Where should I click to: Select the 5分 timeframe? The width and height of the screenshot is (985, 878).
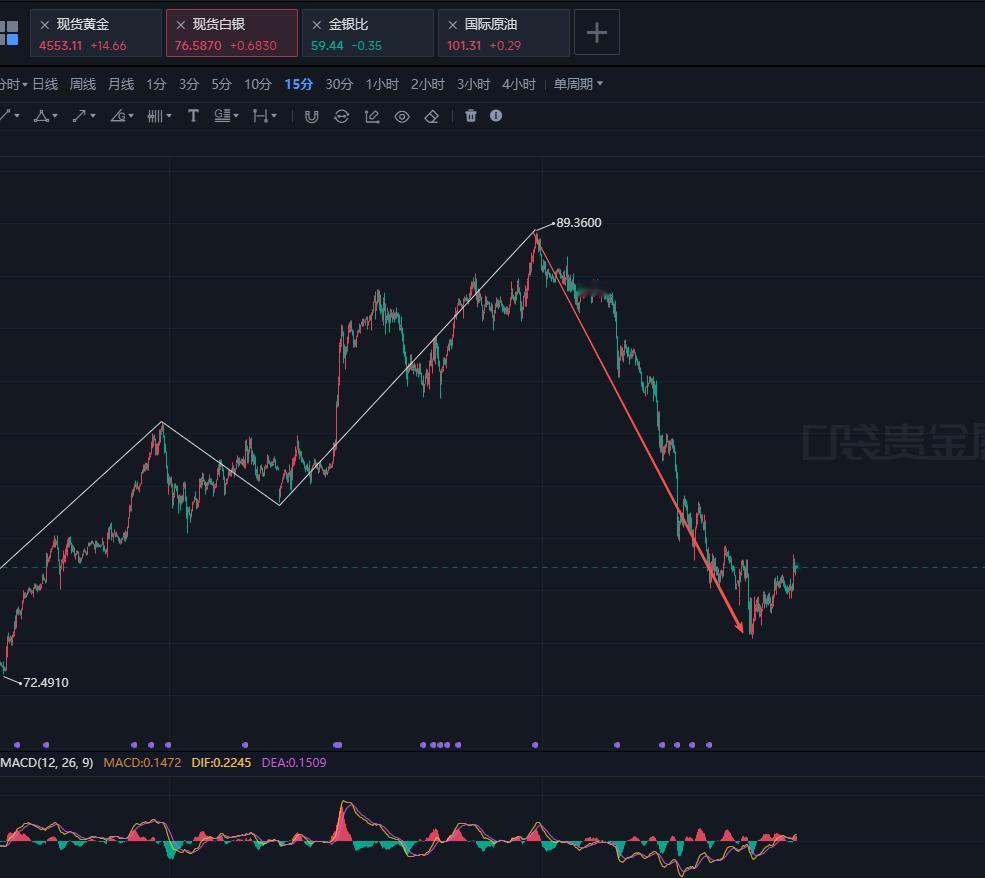(x=221, y=84)
